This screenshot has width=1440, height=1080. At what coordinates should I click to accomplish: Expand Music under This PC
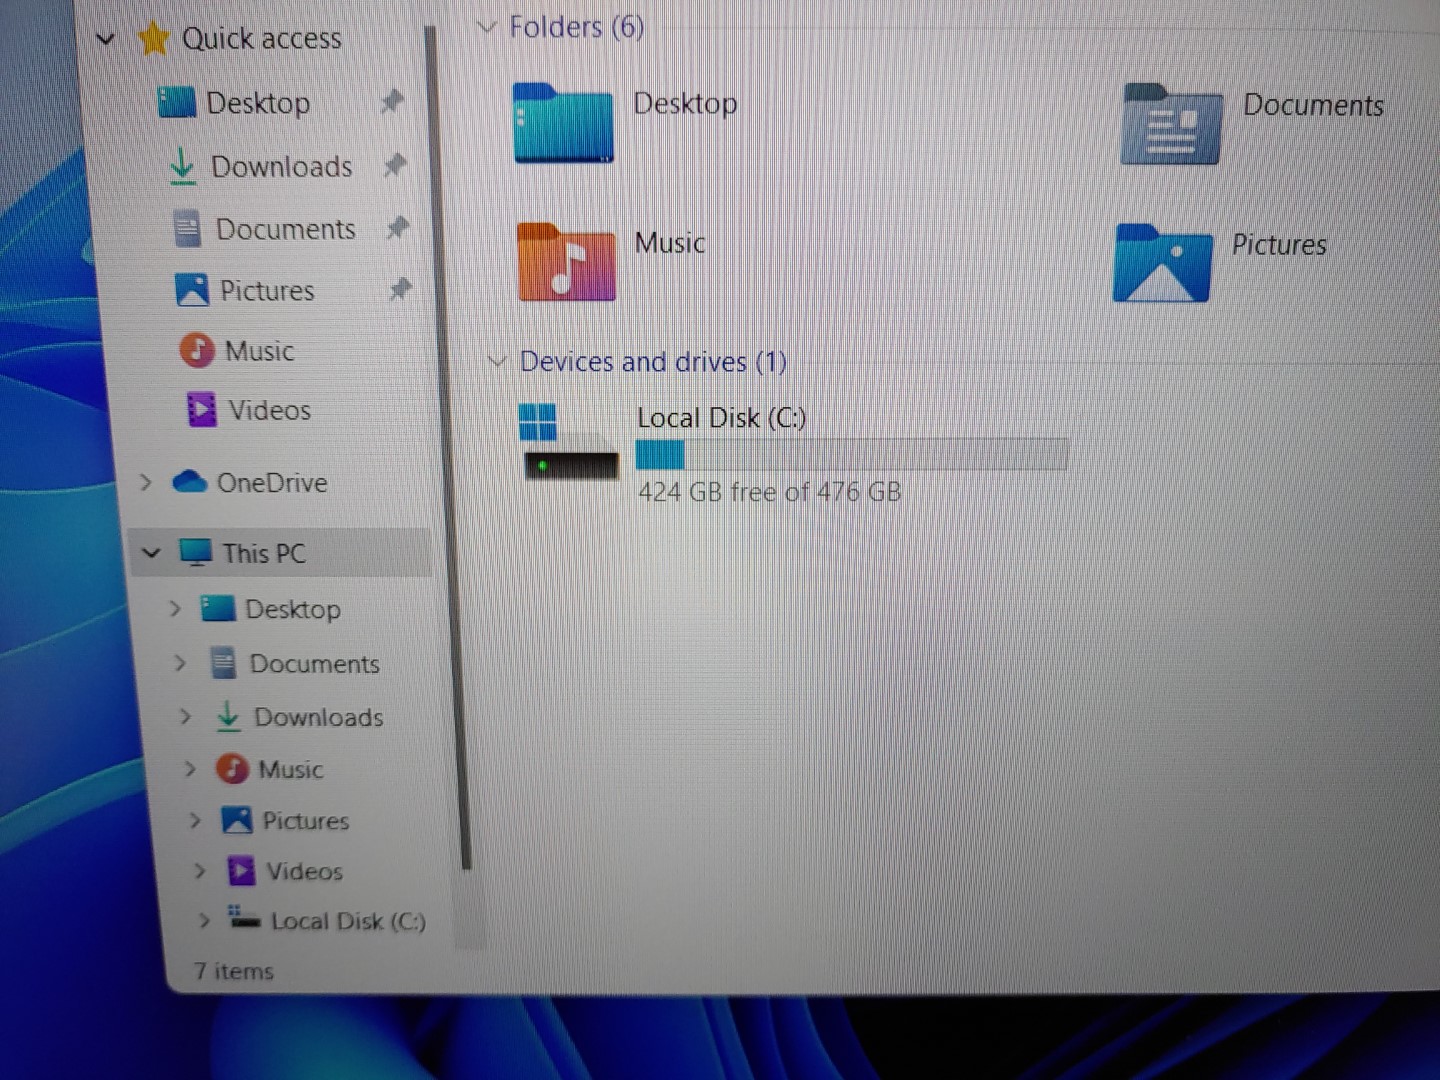tap(190, 769)
